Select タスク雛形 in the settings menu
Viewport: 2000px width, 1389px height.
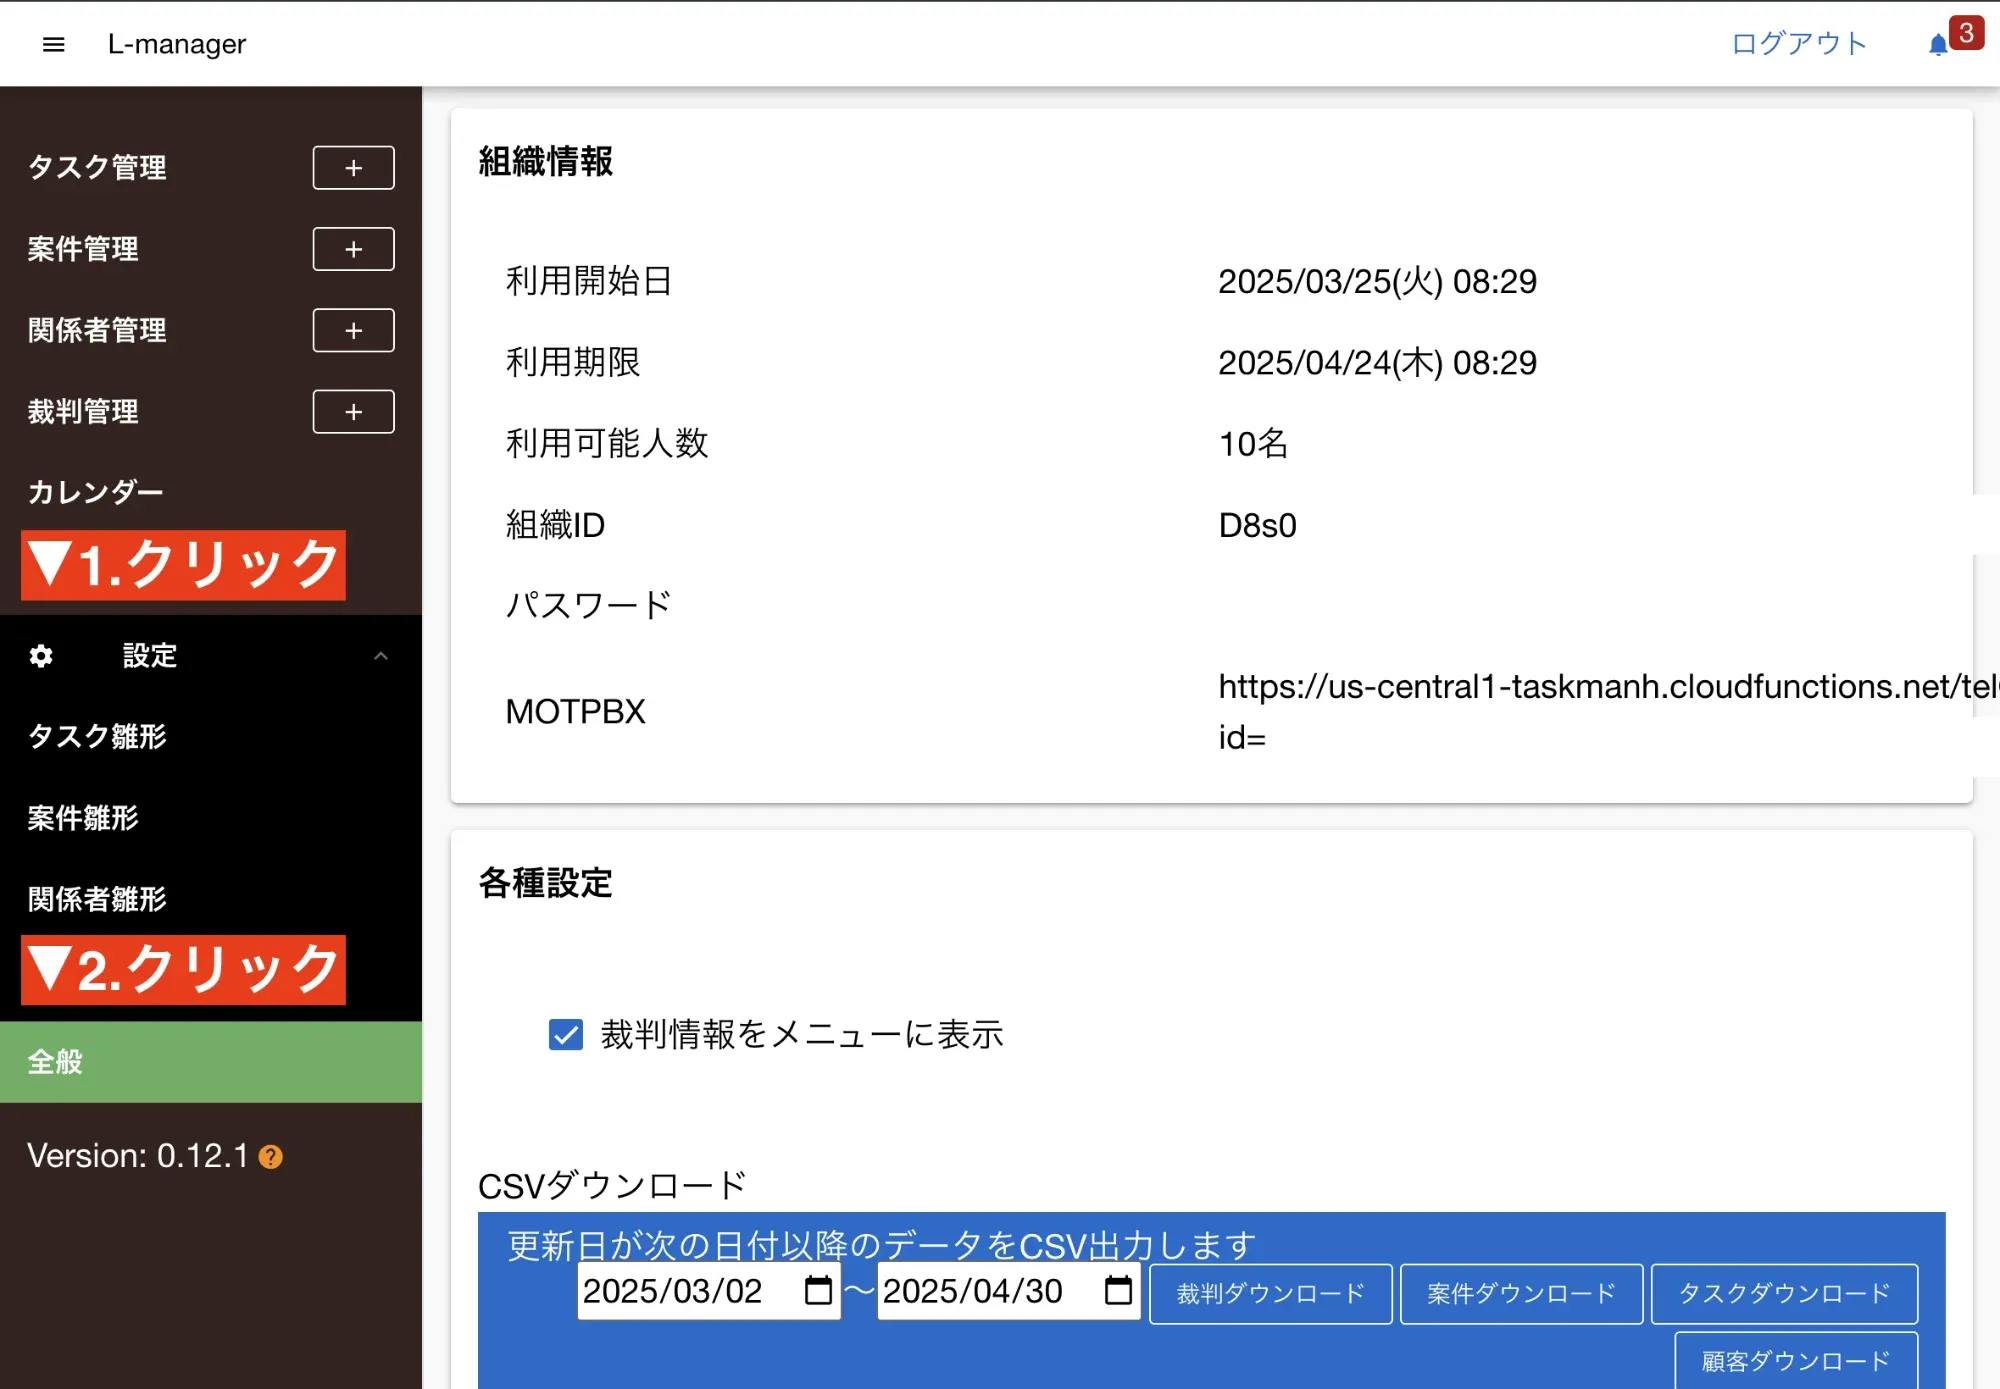(97, 737)
